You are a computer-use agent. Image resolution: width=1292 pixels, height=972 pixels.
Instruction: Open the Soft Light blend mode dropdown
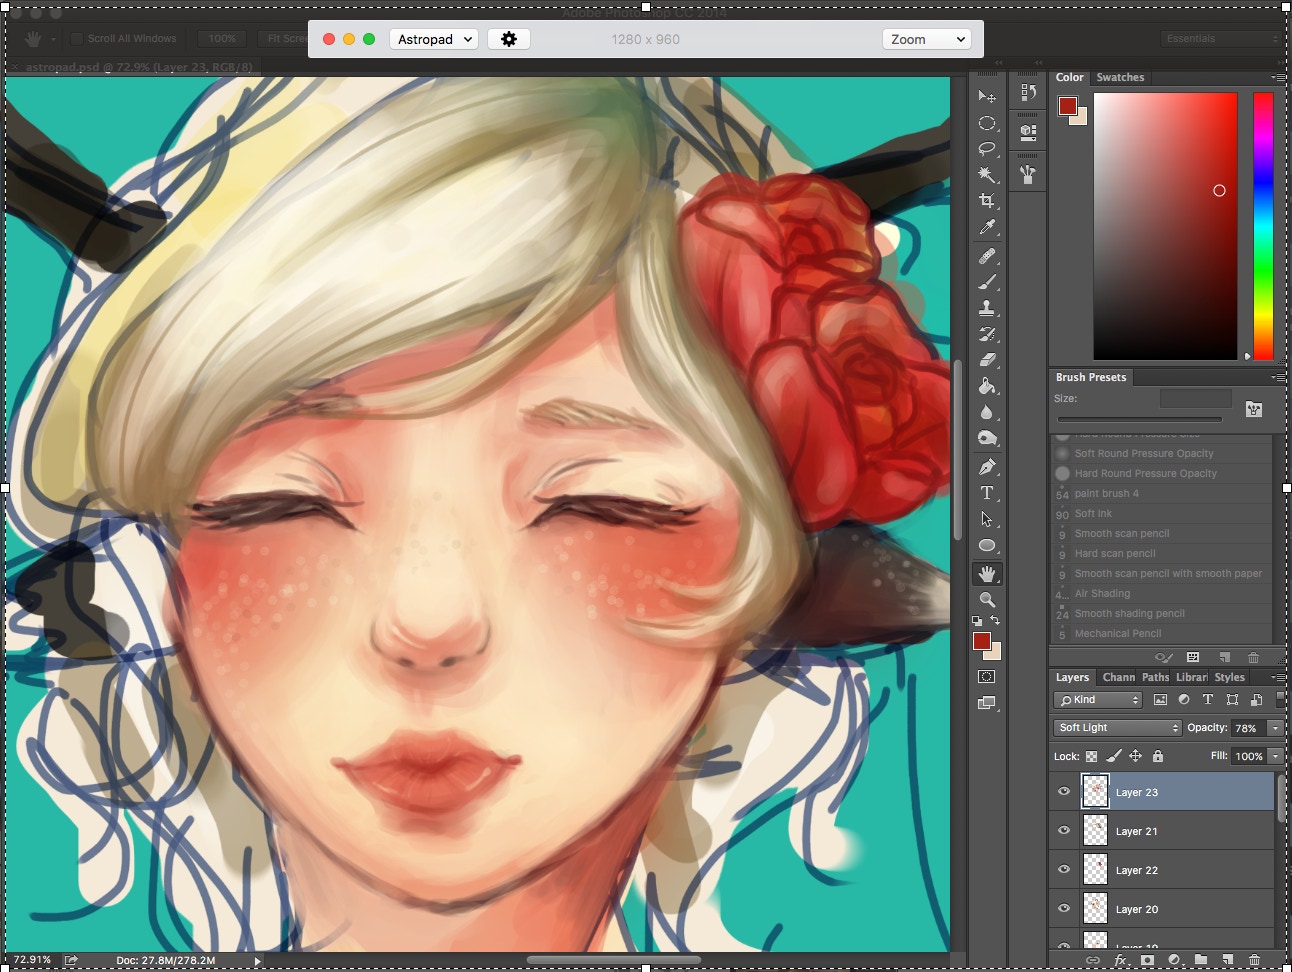[1117, 728]
